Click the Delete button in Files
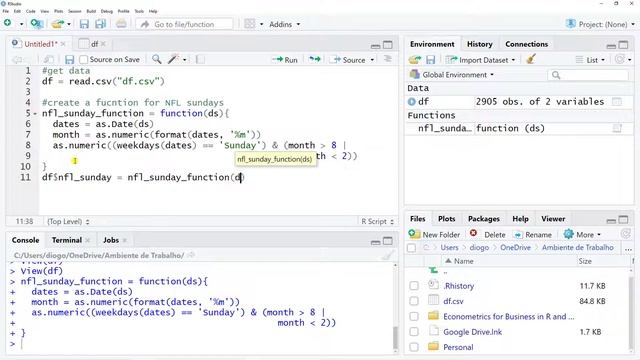The height and width of the screenshot is (360, 640). [487, 234]
